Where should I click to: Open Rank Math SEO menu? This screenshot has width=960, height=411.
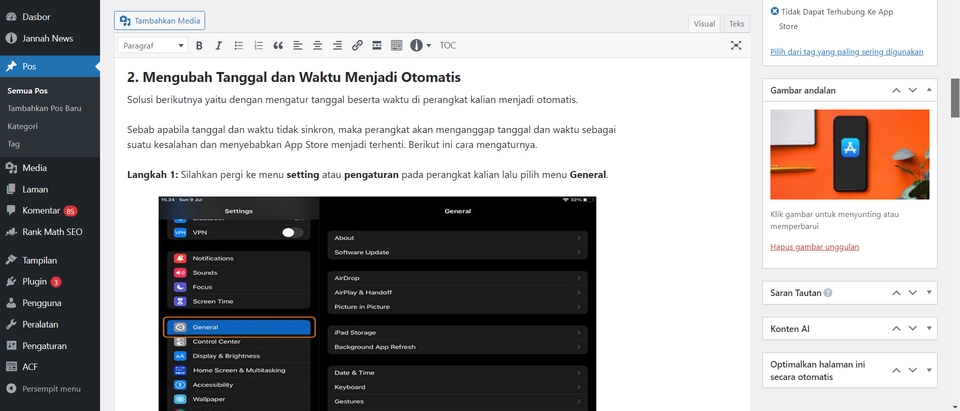50,232
